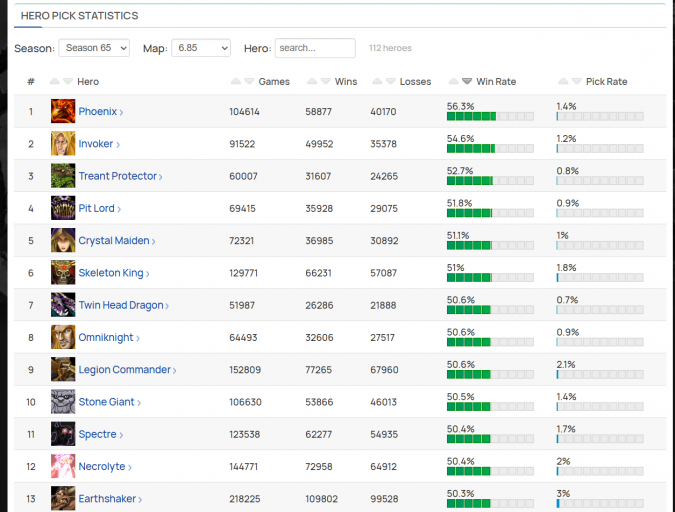Open the Map 6.85 dropdown
Viewport: 675px width, 512px height.
pos(201,48)
